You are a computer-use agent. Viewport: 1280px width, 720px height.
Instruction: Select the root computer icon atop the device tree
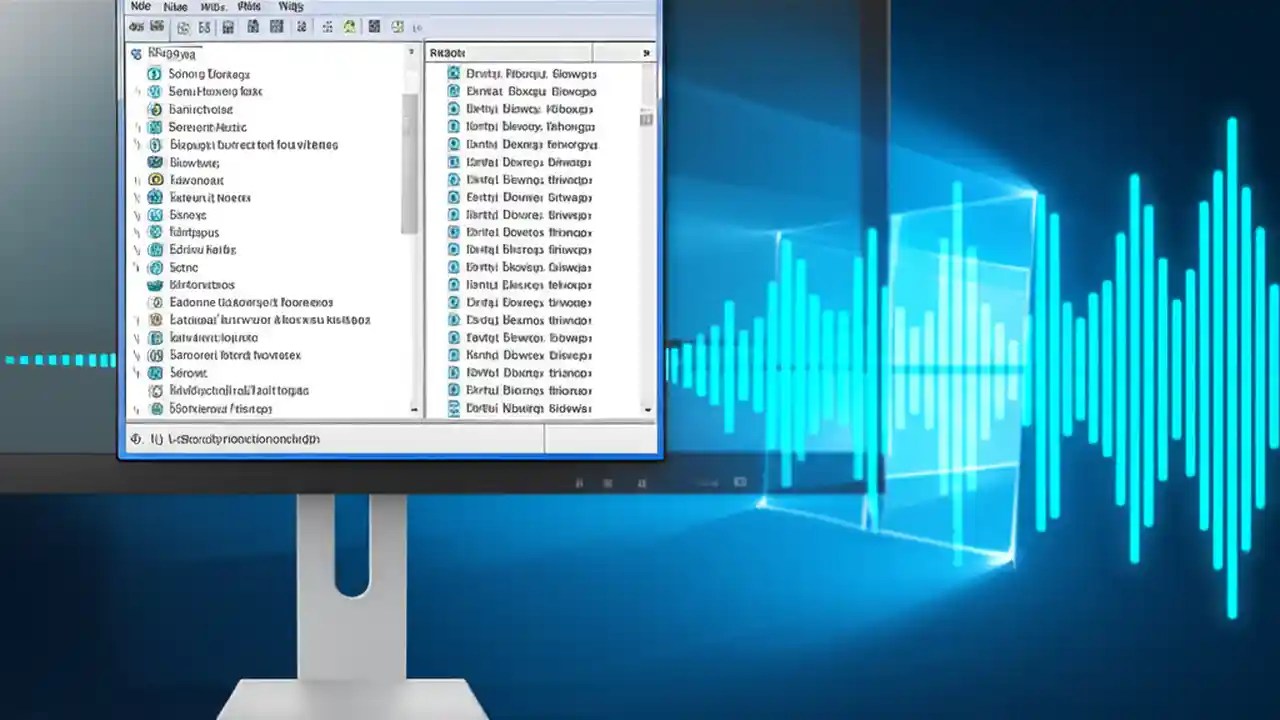click(138, 53)
